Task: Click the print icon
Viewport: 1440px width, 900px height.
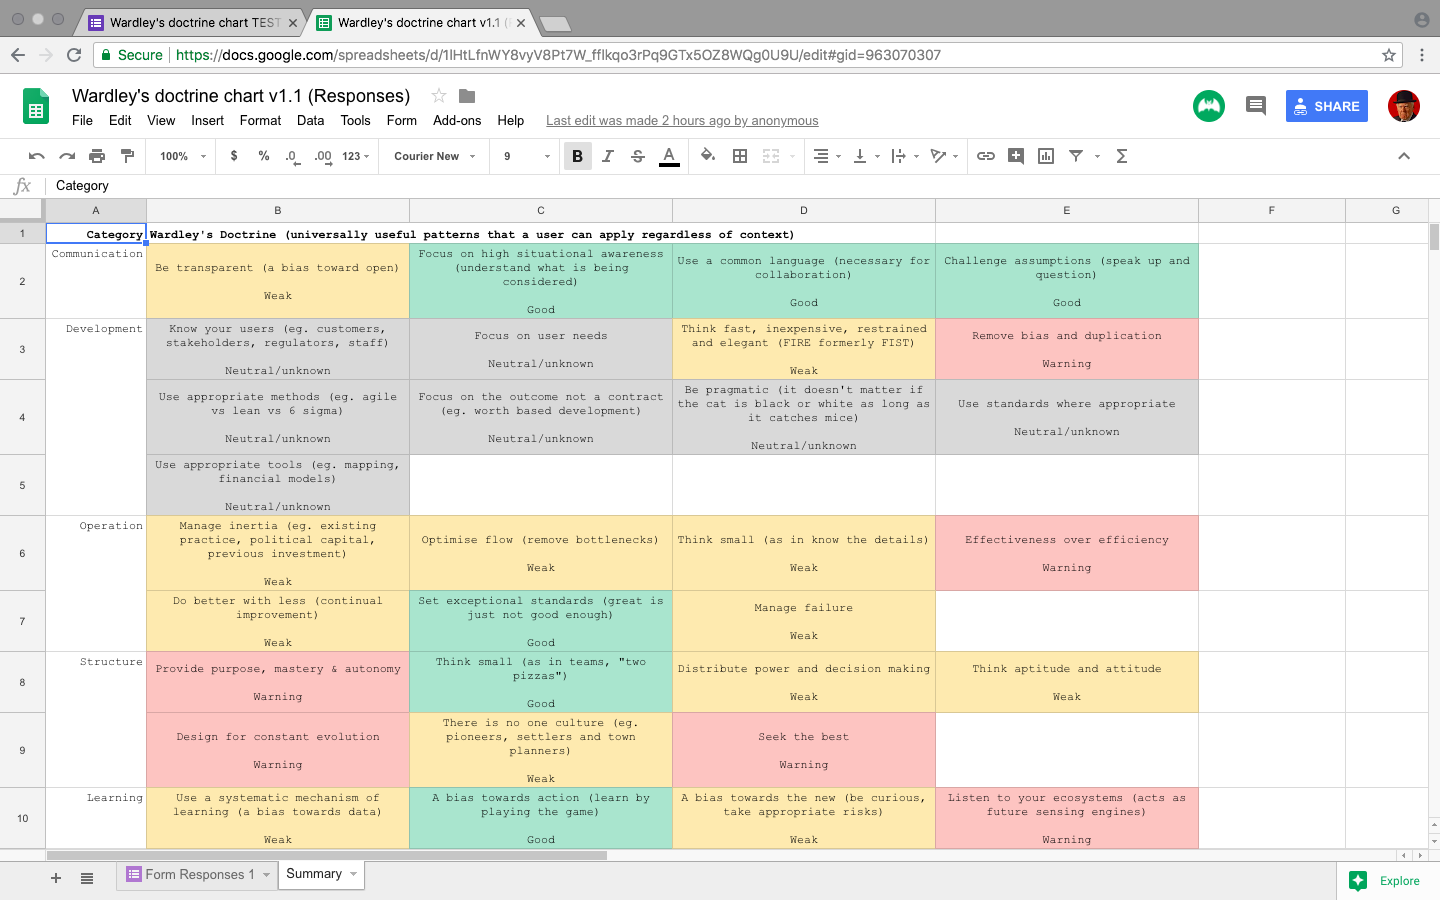Action: coord(97,156)
